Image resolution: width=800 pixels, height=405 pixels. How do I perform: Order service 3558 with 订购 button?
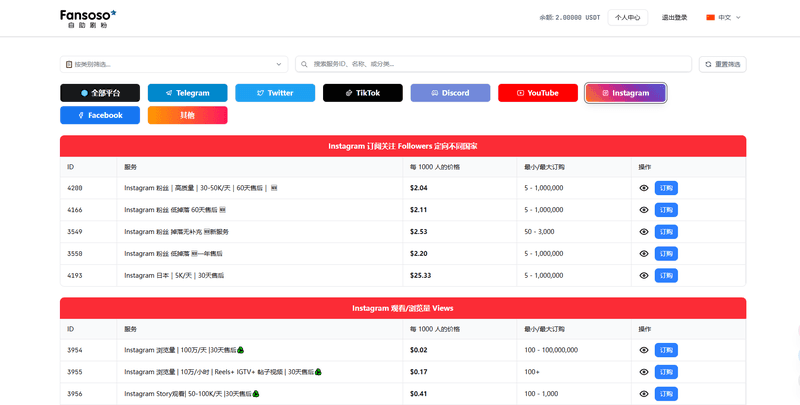(666, 254)
